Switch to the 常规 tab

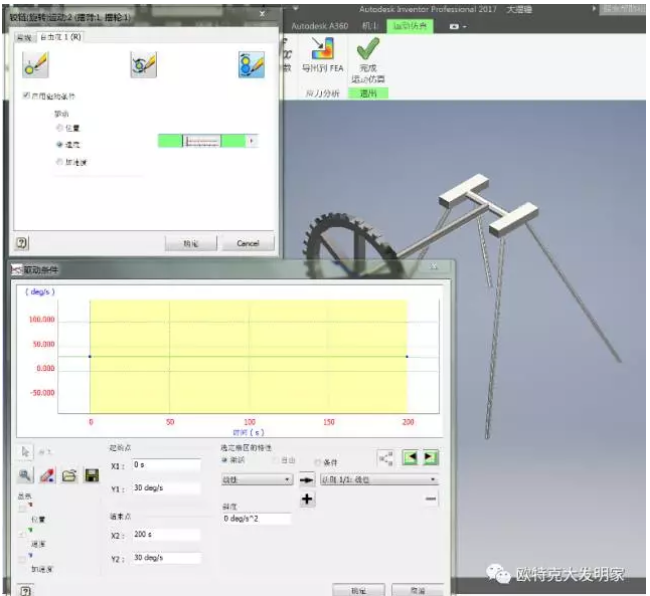click(x=24, y=38)
